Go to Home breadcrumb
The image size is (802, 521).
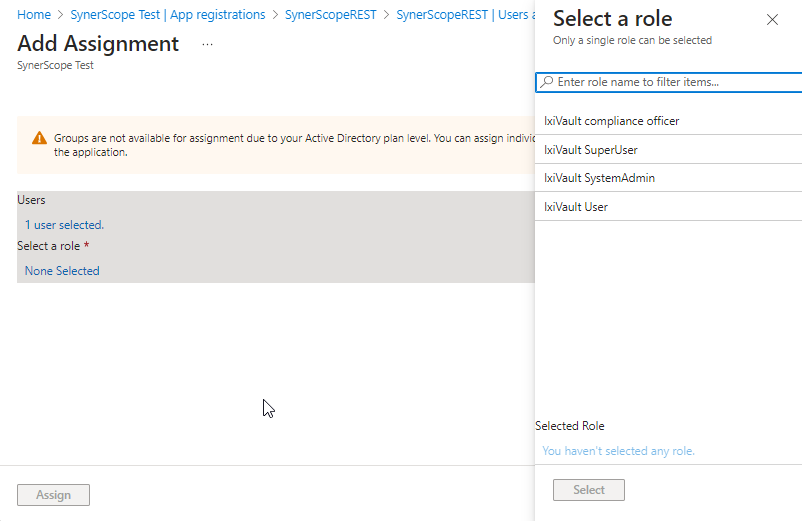(34, 15)
